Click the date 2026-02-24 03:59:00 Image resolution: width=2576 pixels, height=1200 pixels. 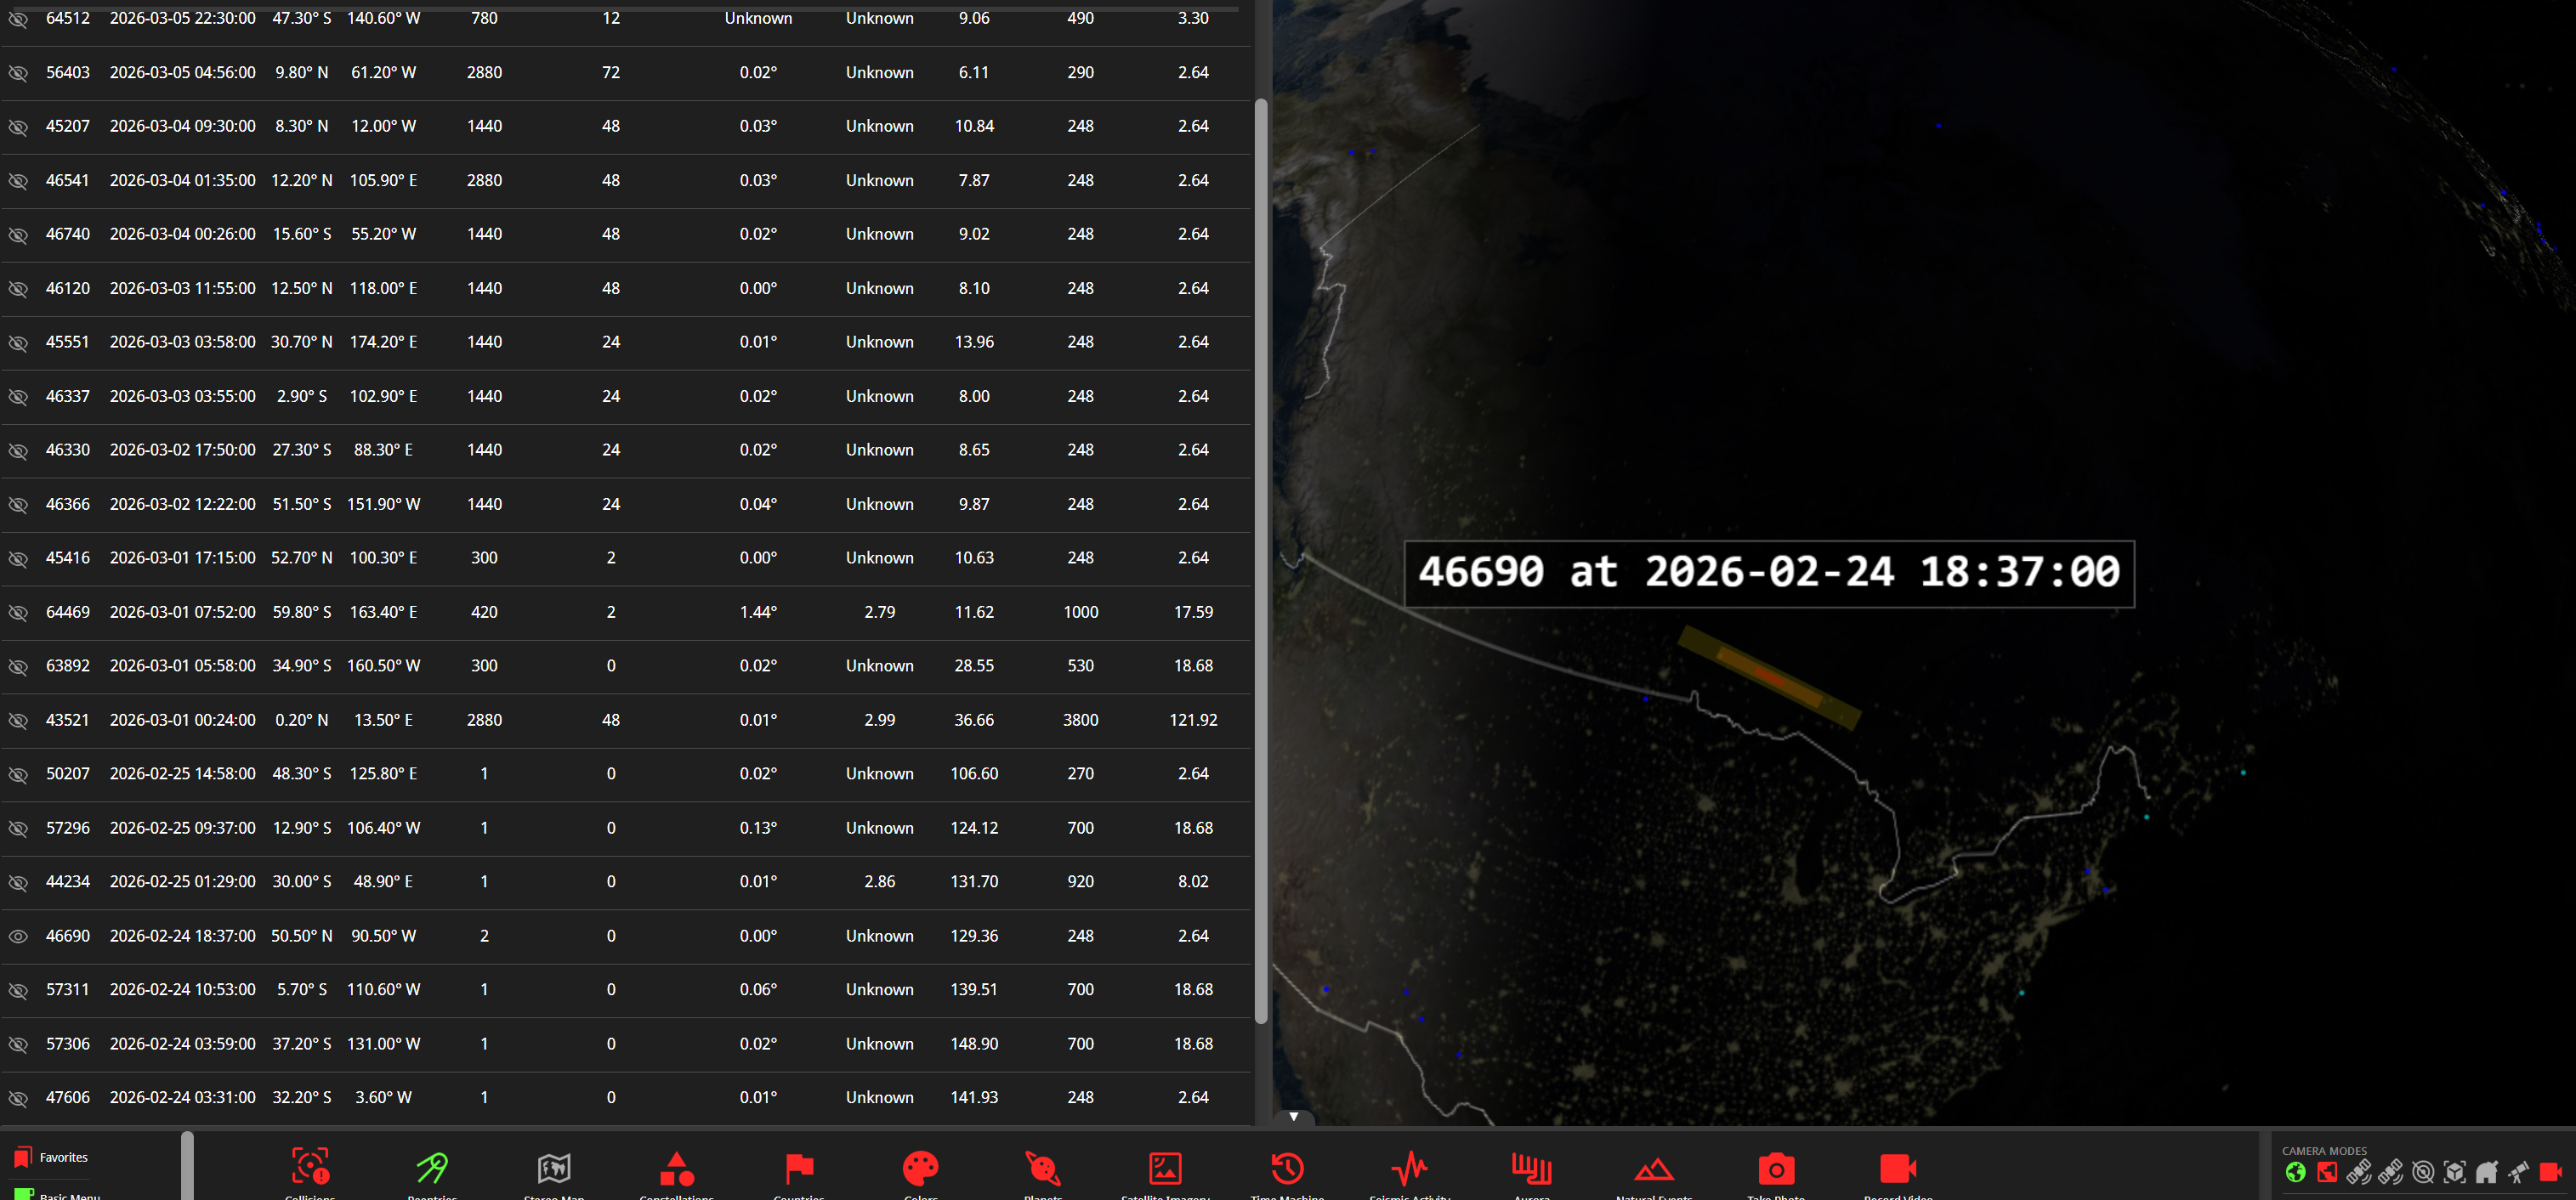(183, 1044)
